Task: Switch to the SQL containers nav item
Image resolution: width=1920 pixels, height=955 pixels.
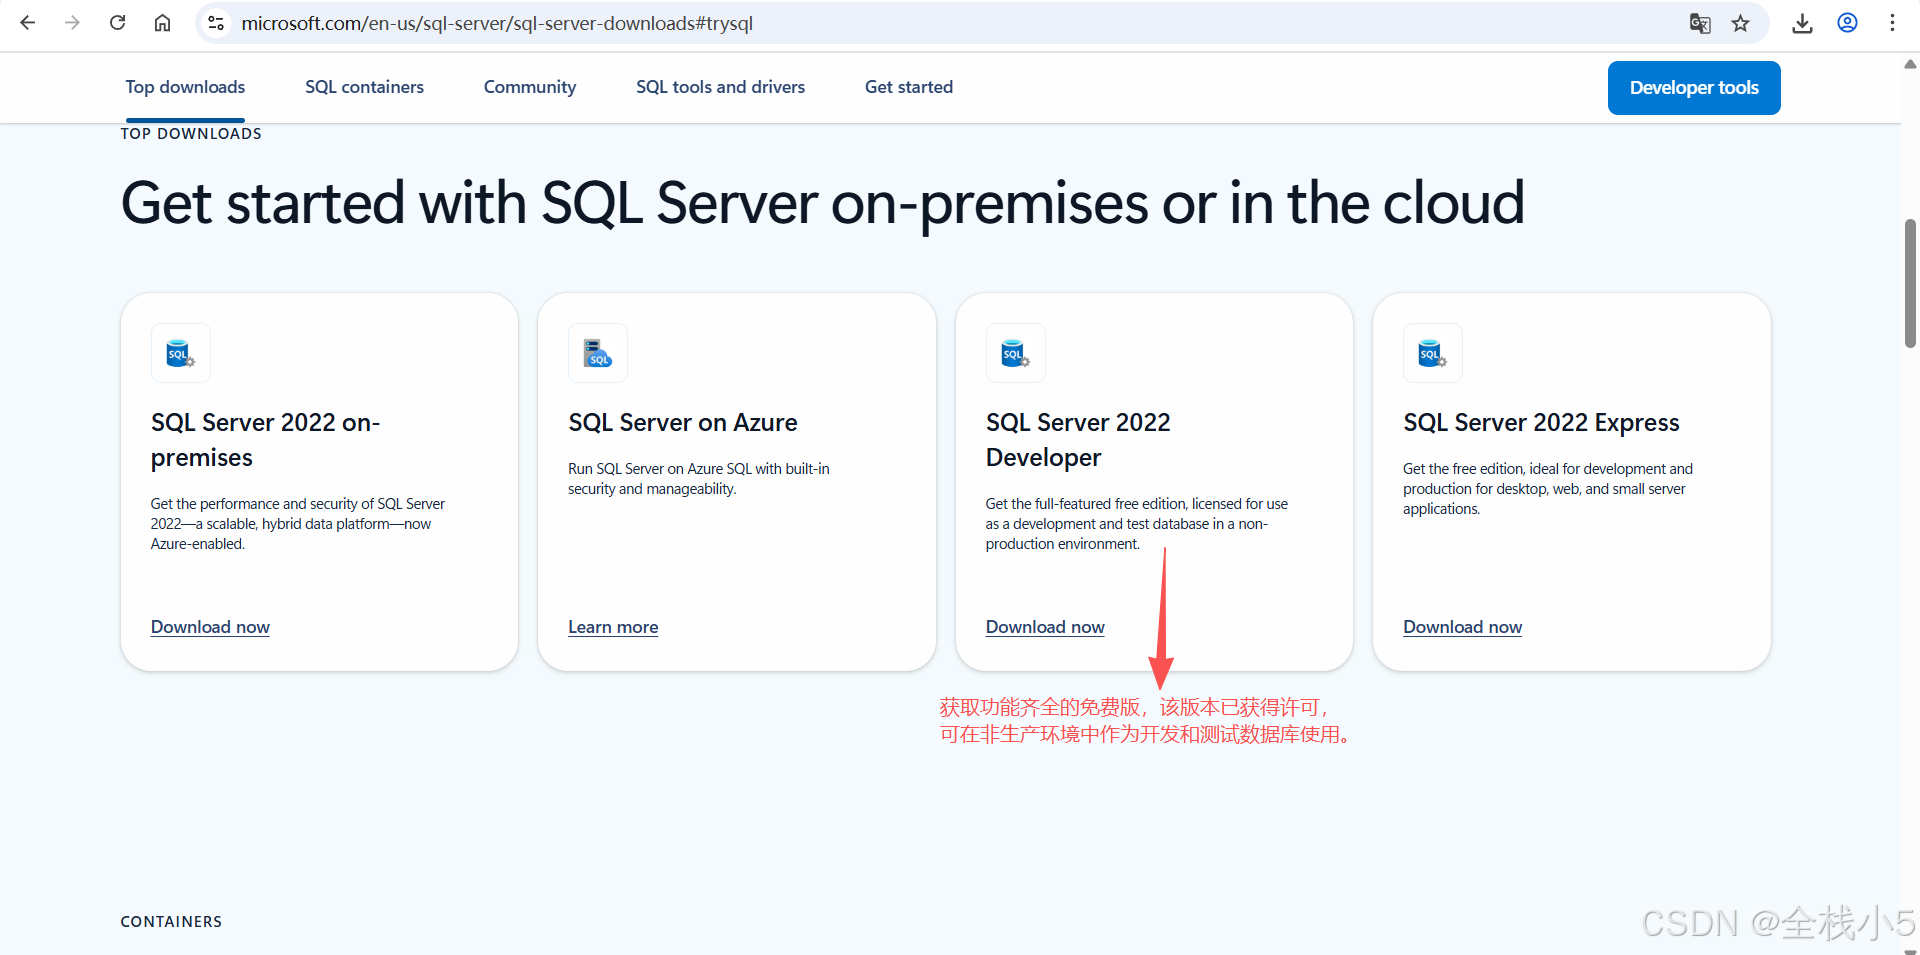Action: point(364,87)
